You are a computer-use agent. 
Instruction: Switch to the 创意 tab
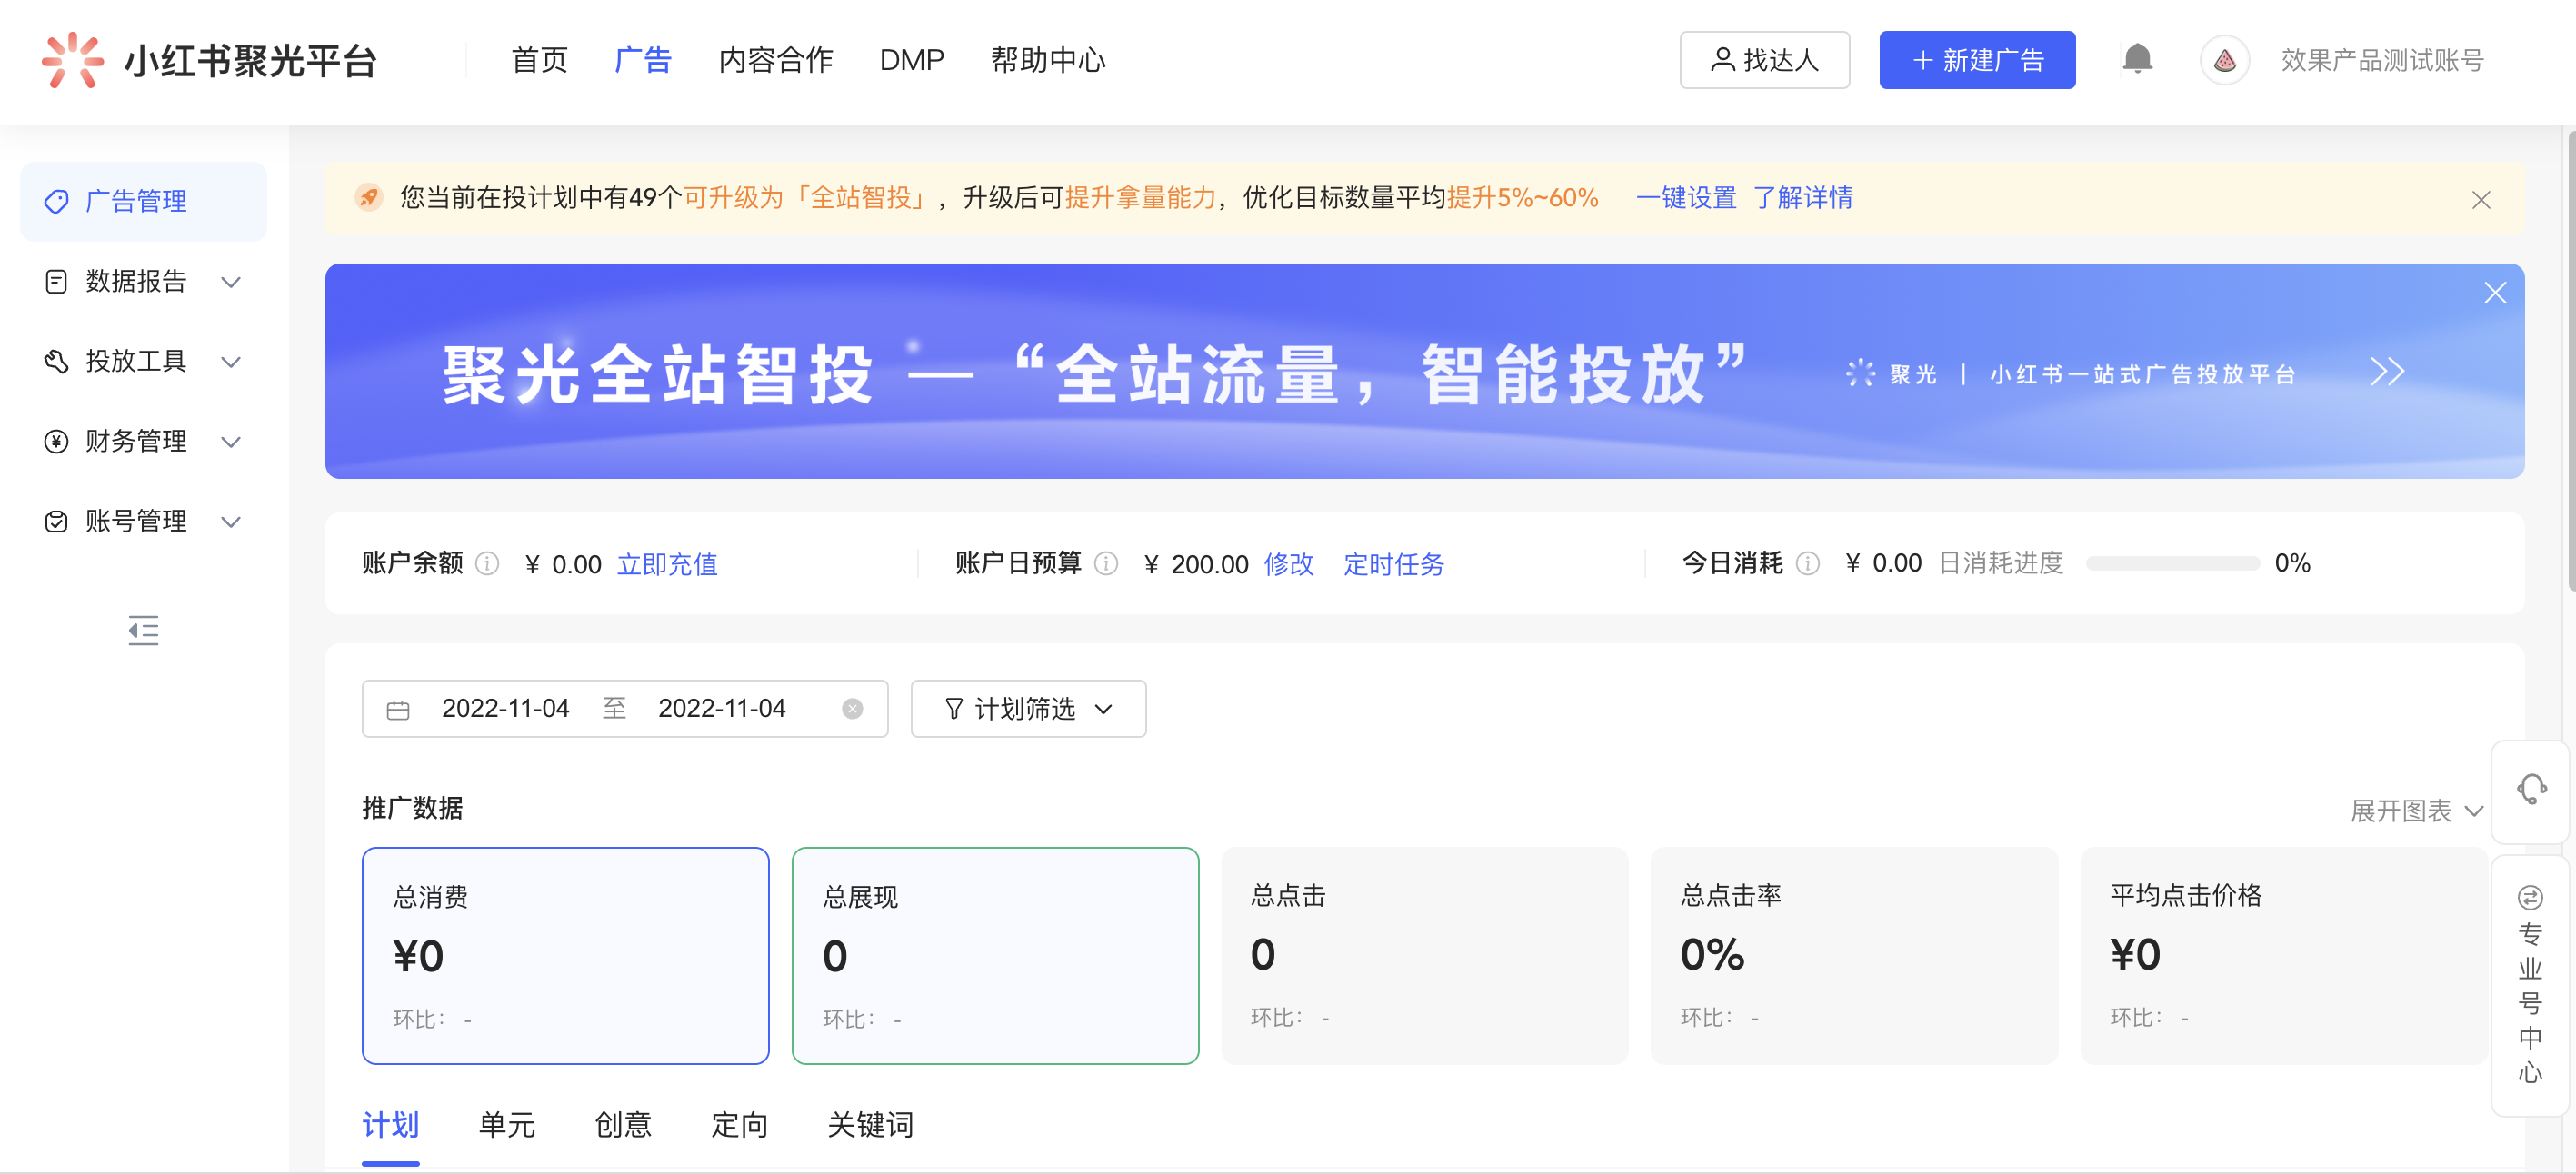(623, 1125)
